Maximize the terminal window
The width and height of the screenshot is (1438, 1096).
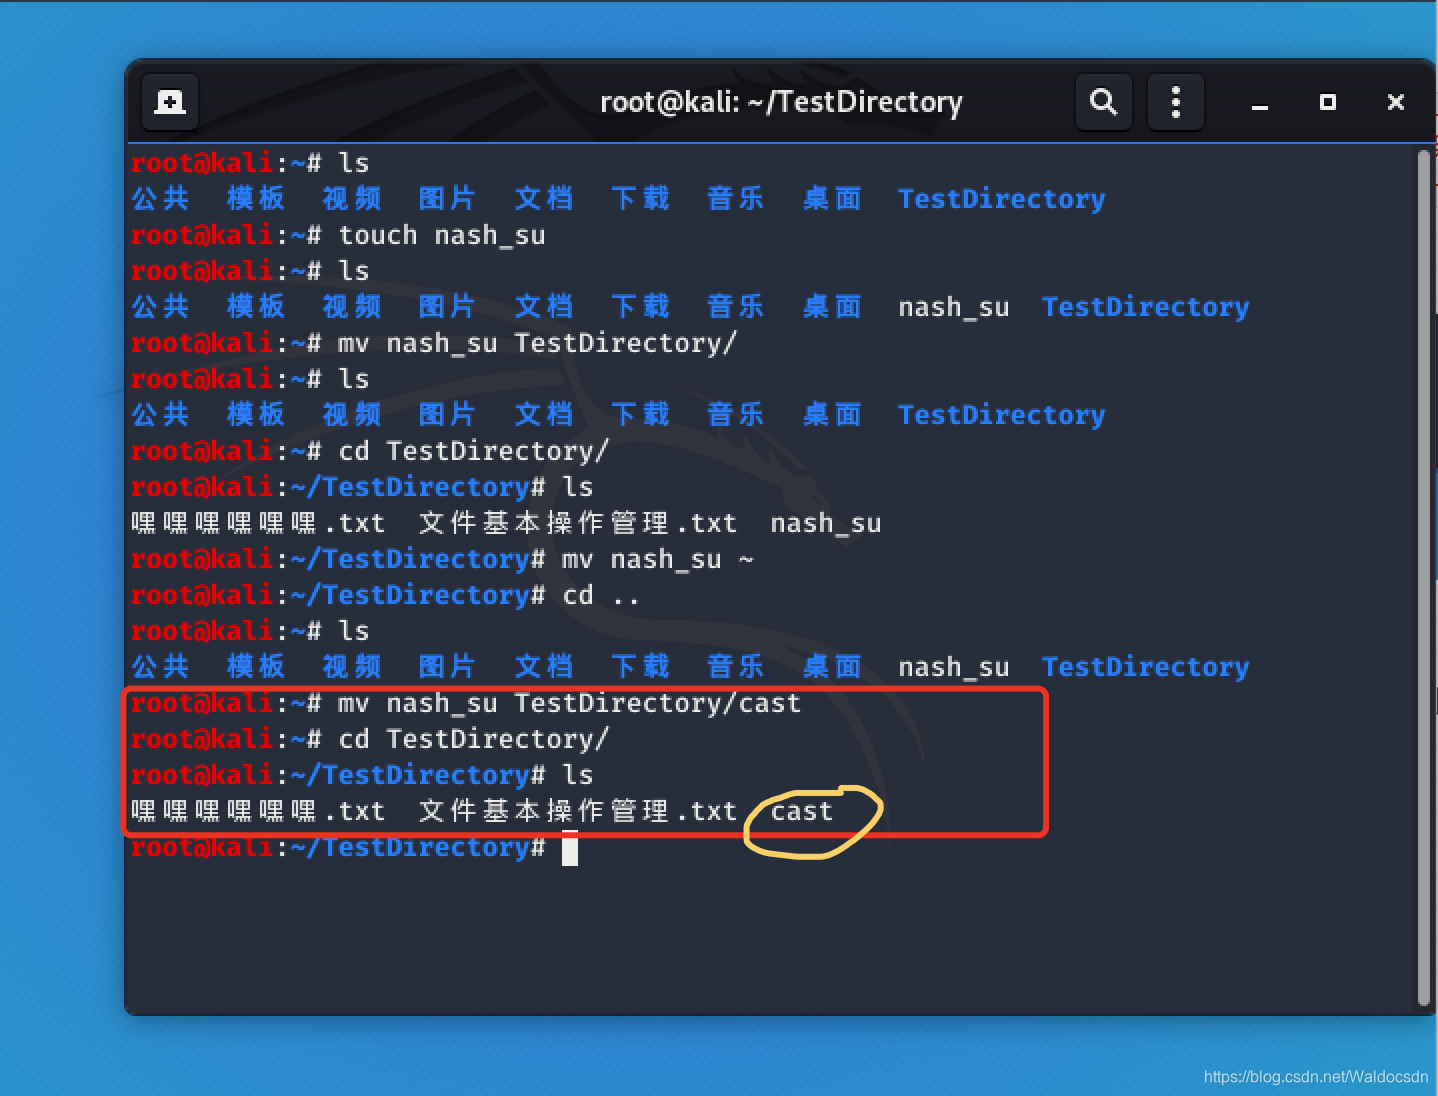click(x=1328, y=102)
